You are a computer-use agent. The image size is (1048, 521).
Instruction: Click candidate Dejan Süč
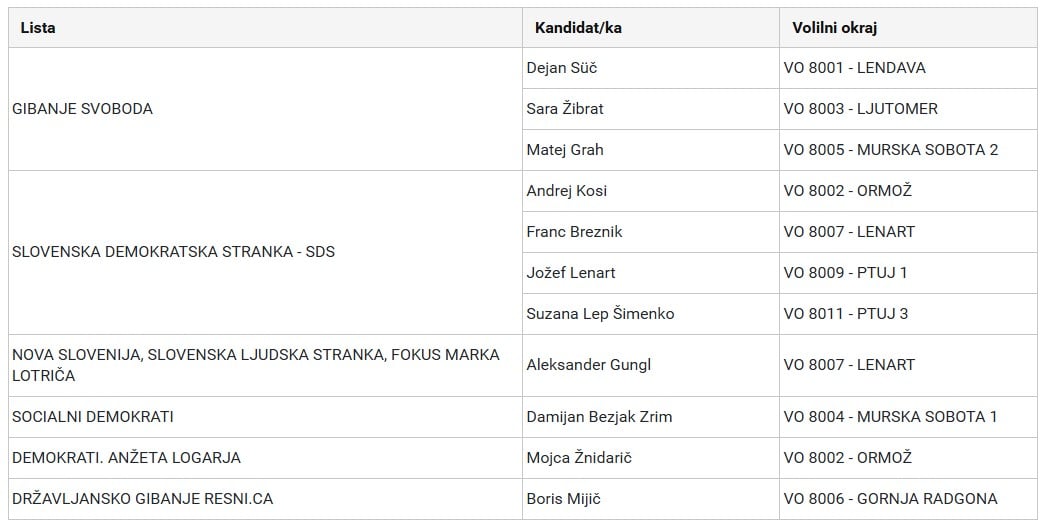point(562,68)
